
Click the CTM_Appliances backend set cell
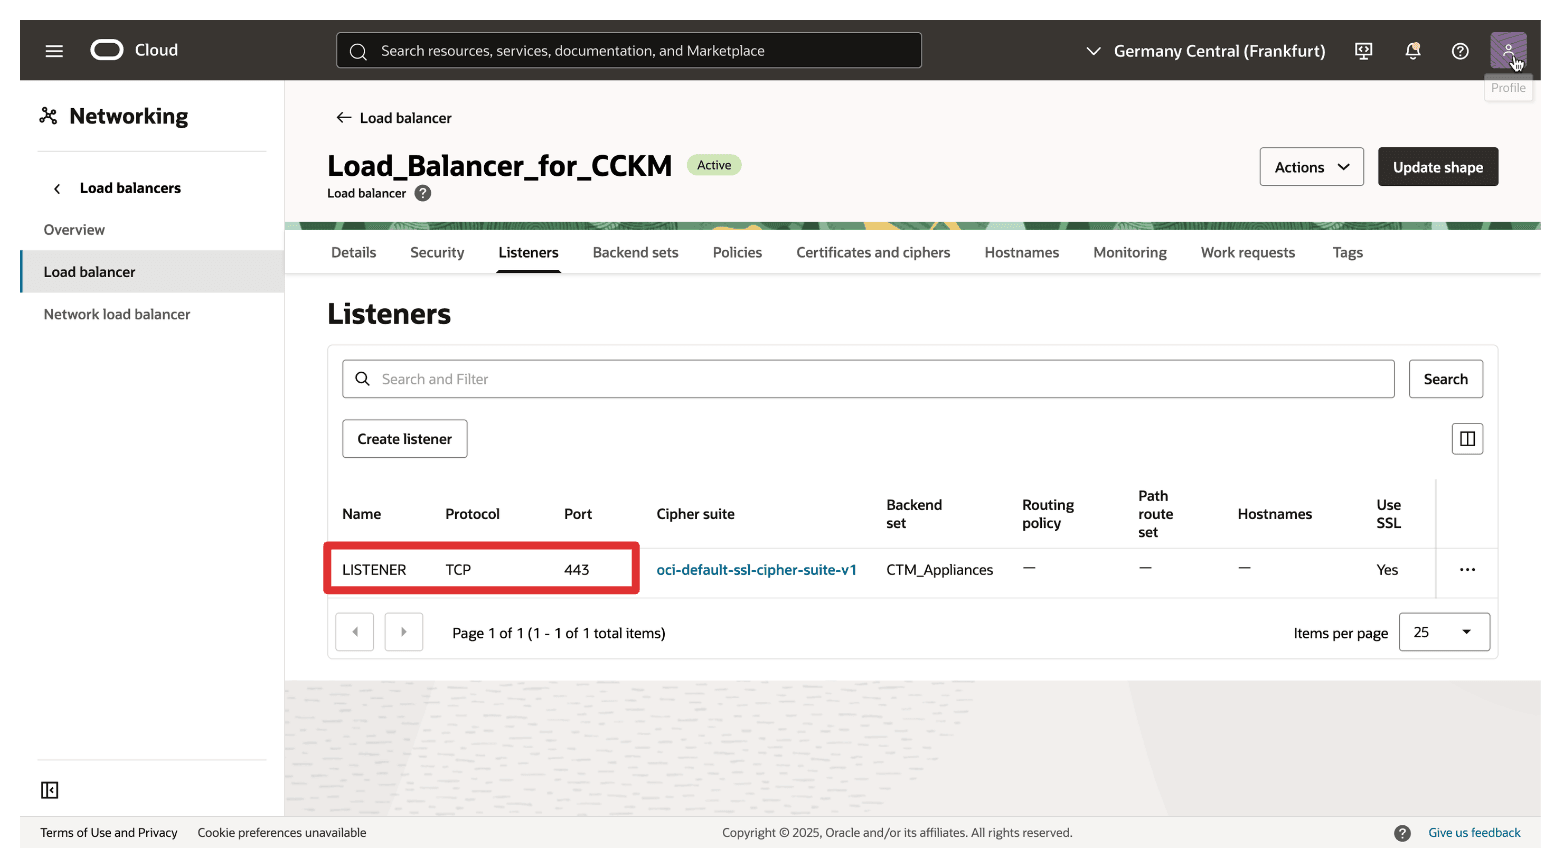939,570
